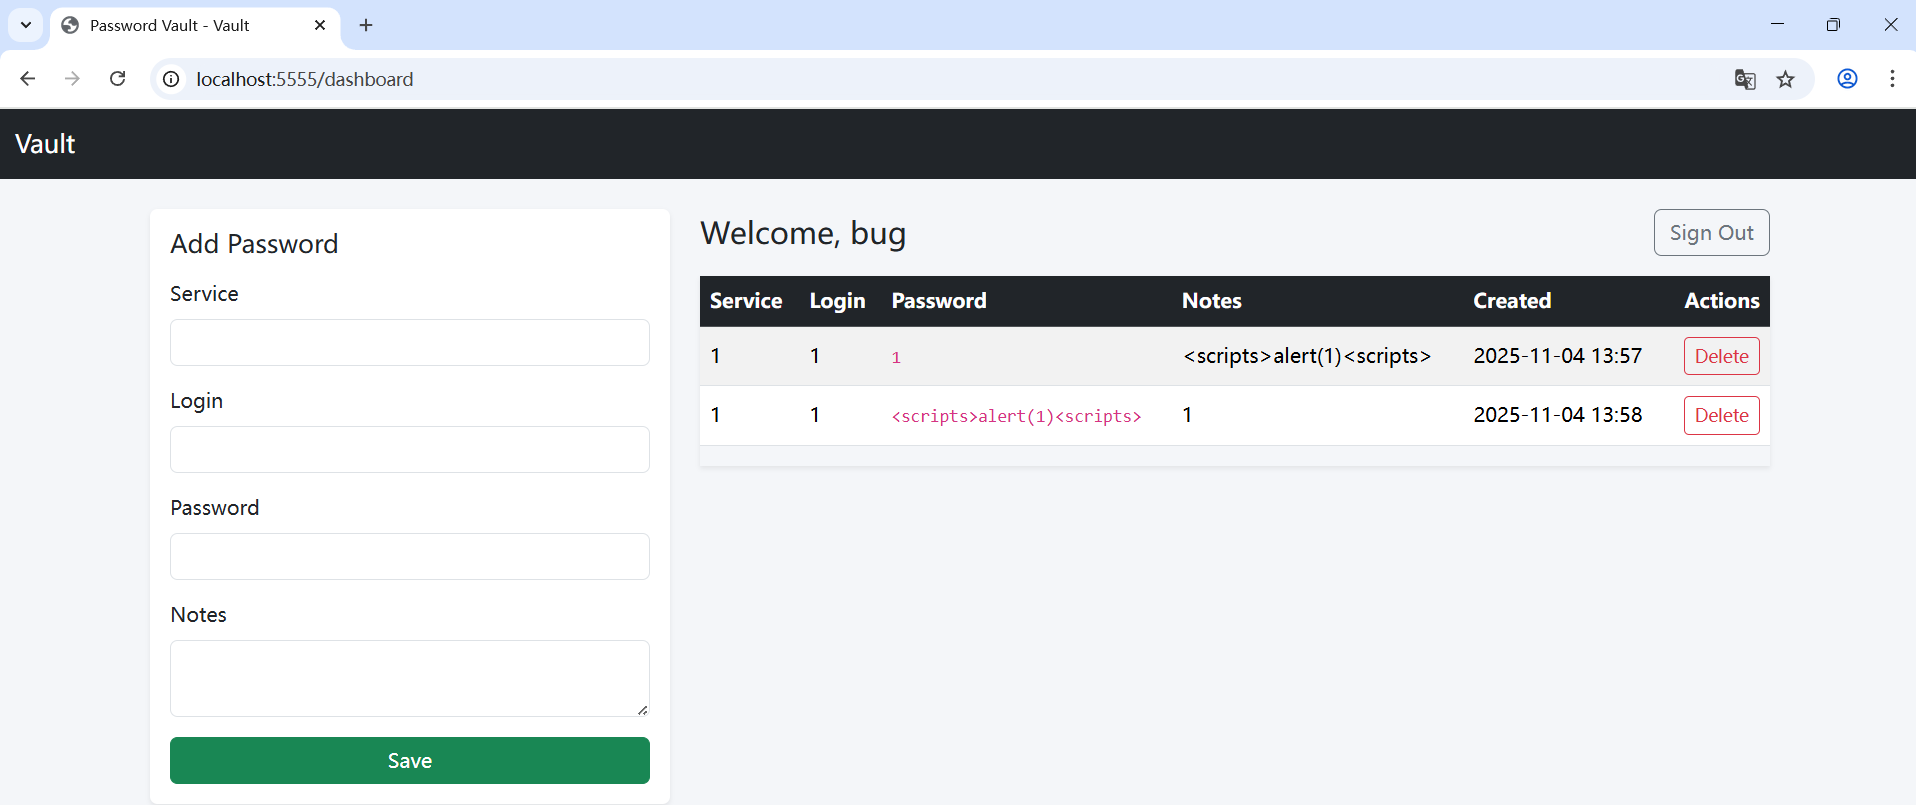Select the Password Vault tab
The width and height of the screenshot is (1916, 805).
tap(180, 25)
